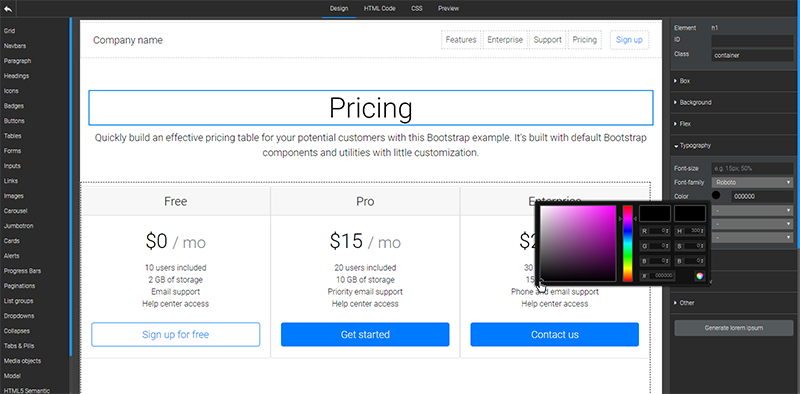Screen dimensions: 800x394
Task: Click the Class field containing container
Action: (x=752, y=55)
